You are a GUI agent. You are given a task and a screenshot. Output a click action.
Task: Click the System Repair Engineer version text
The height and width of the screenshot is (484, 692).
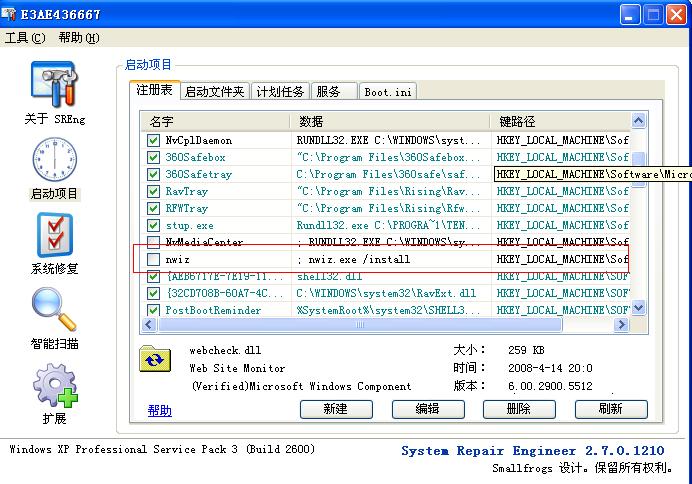click(533, 450)
